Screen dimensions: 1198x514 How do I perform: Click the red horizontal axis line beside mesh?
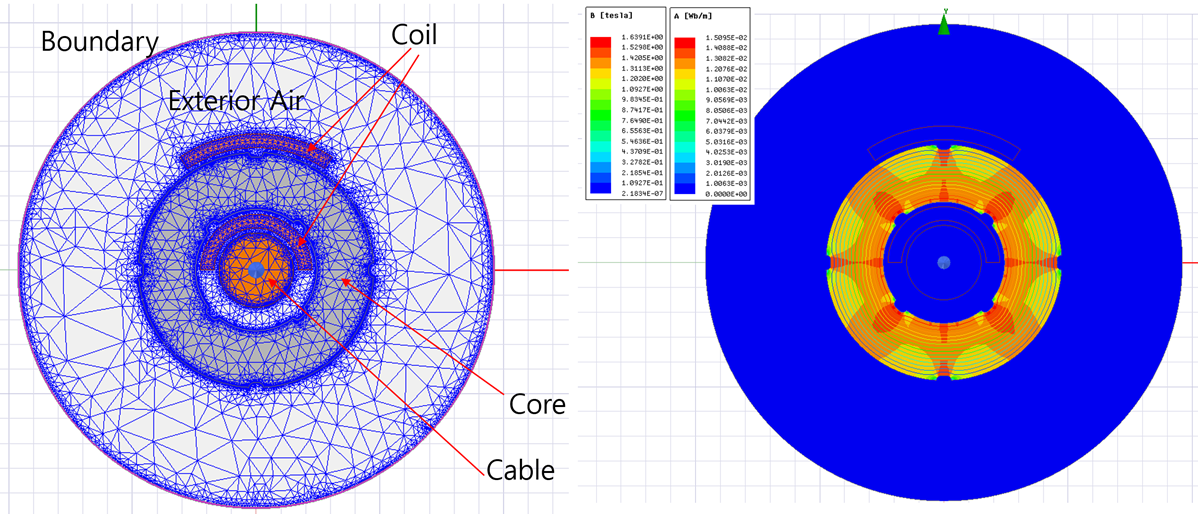pyautogui.click(x=530, y=270)
